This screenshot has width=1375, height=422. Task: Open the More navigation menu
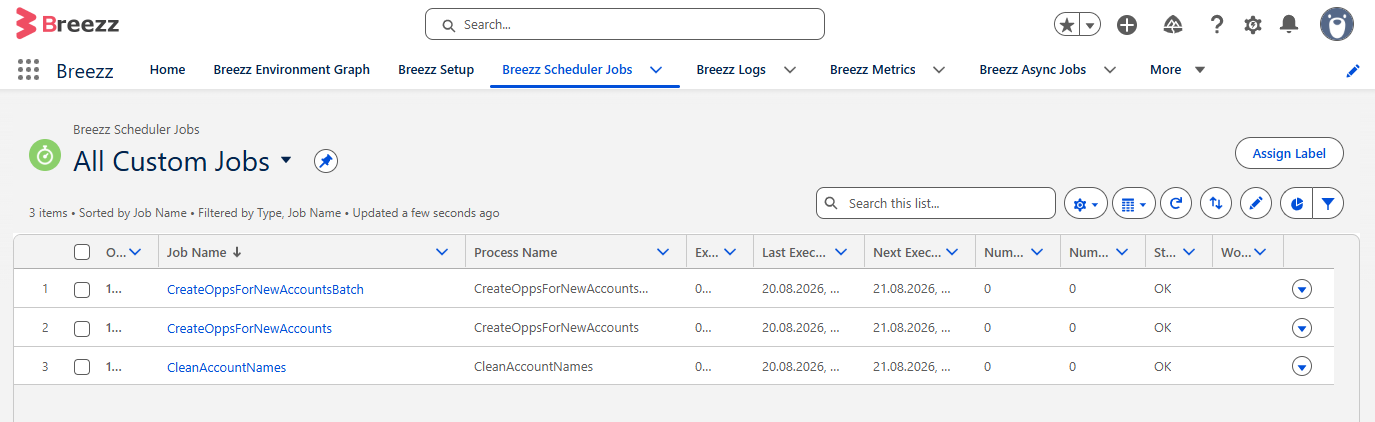1178,70
